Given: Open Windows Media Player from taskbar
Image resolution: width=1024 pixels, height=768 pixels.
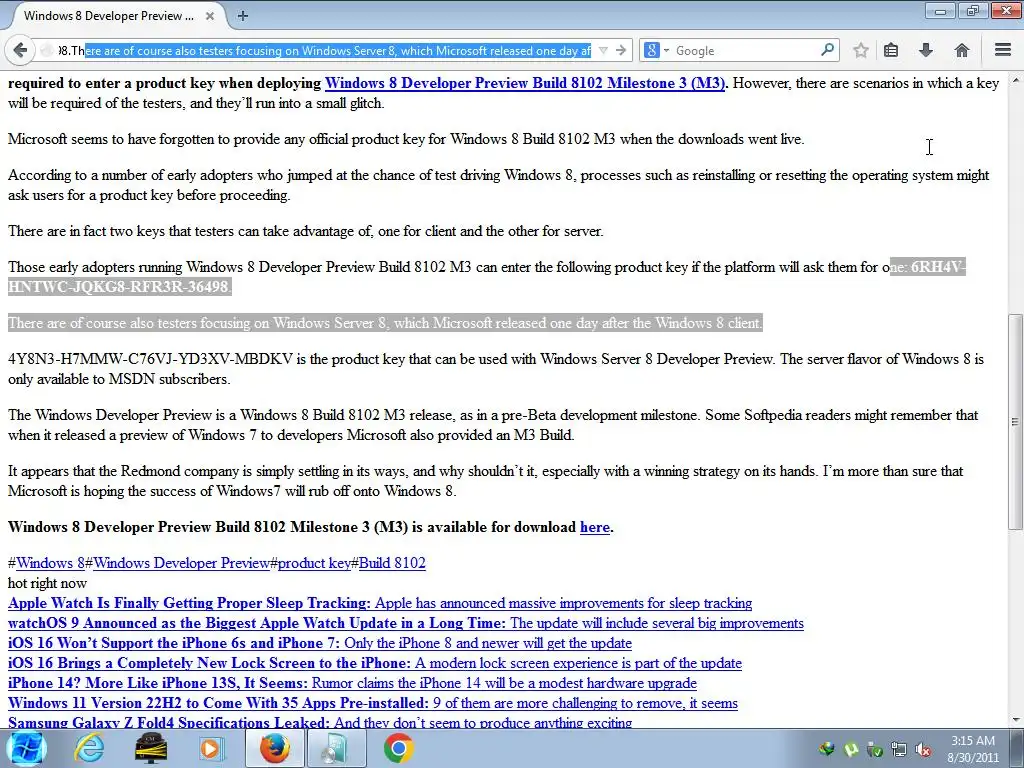Looking at the screenshot, I should (210, 748).
